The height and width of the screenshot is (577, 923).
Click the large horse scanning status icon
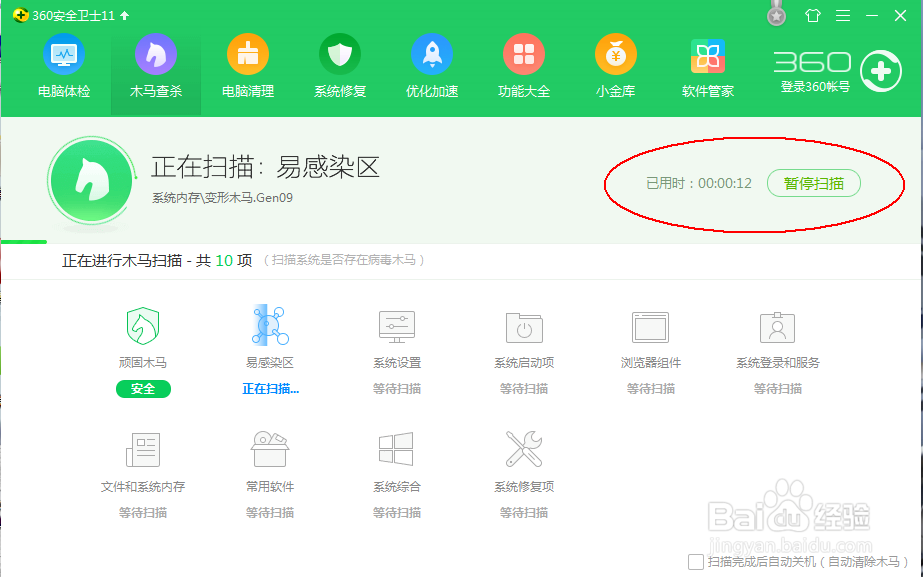(91, 181)
